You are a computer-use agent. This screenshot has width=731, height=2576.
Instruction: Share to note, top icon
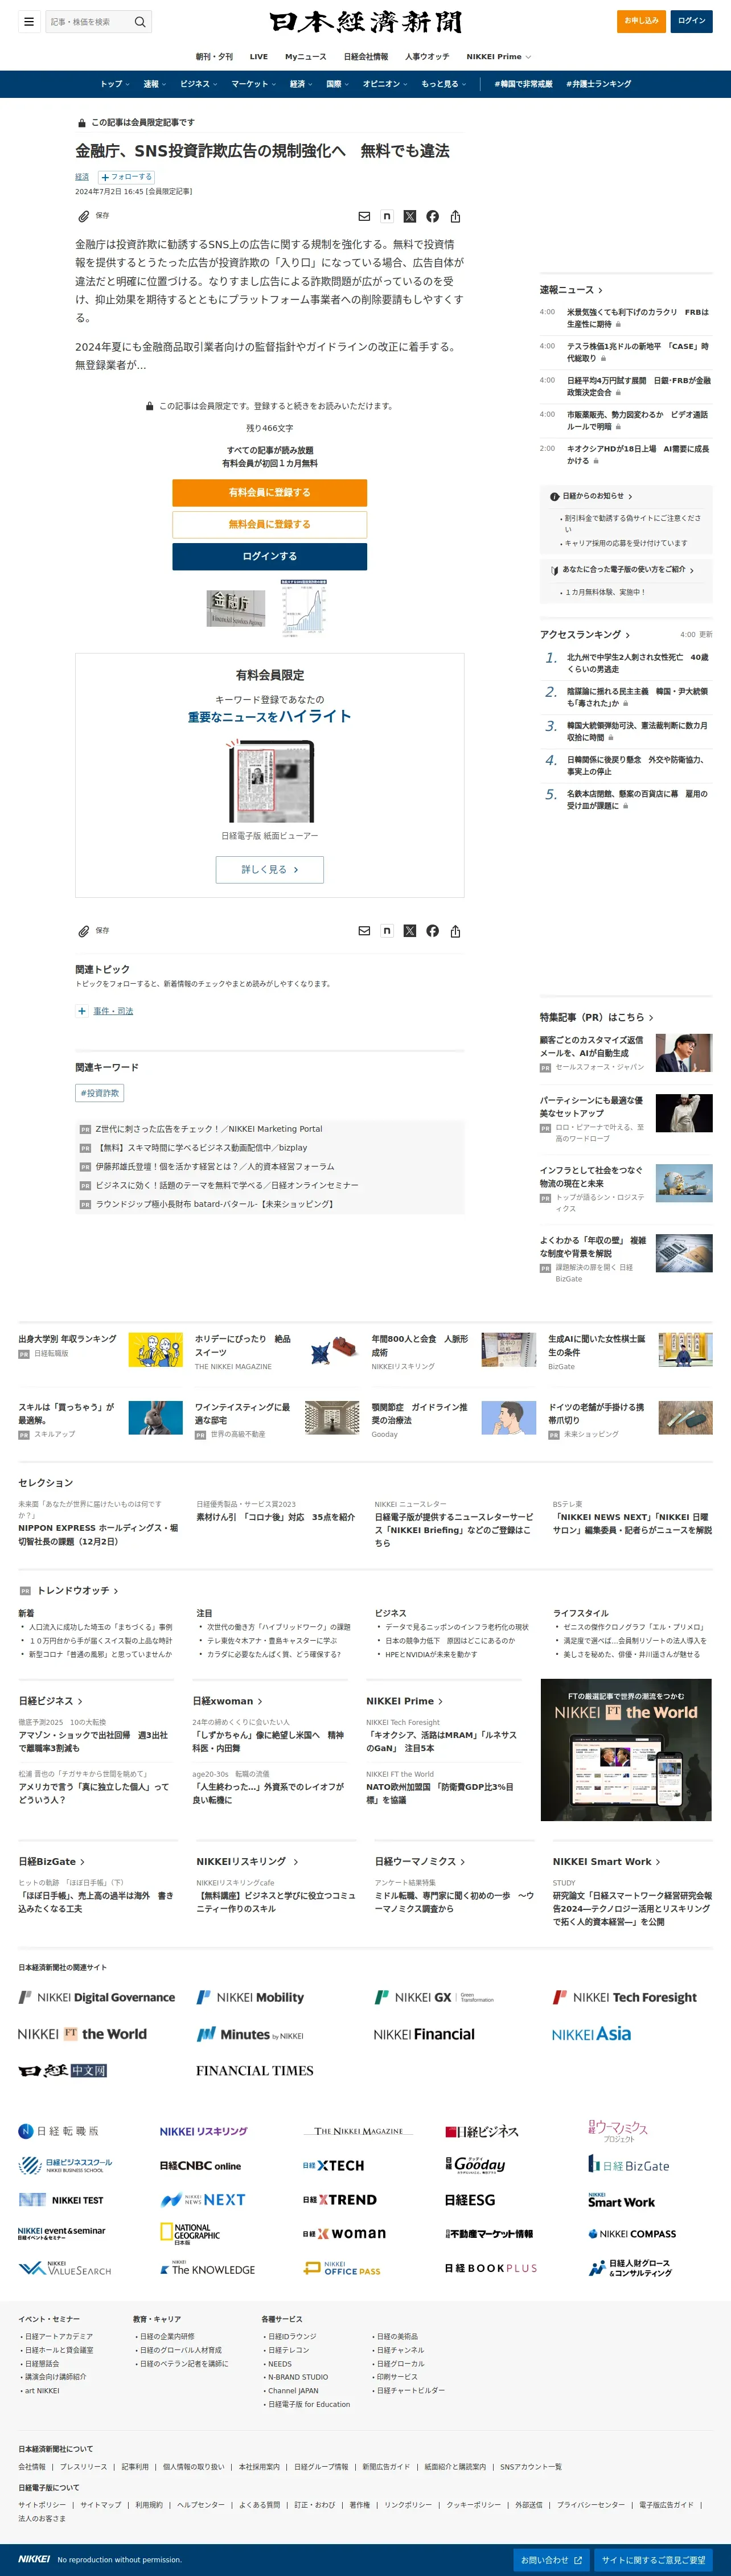(387, 216)
